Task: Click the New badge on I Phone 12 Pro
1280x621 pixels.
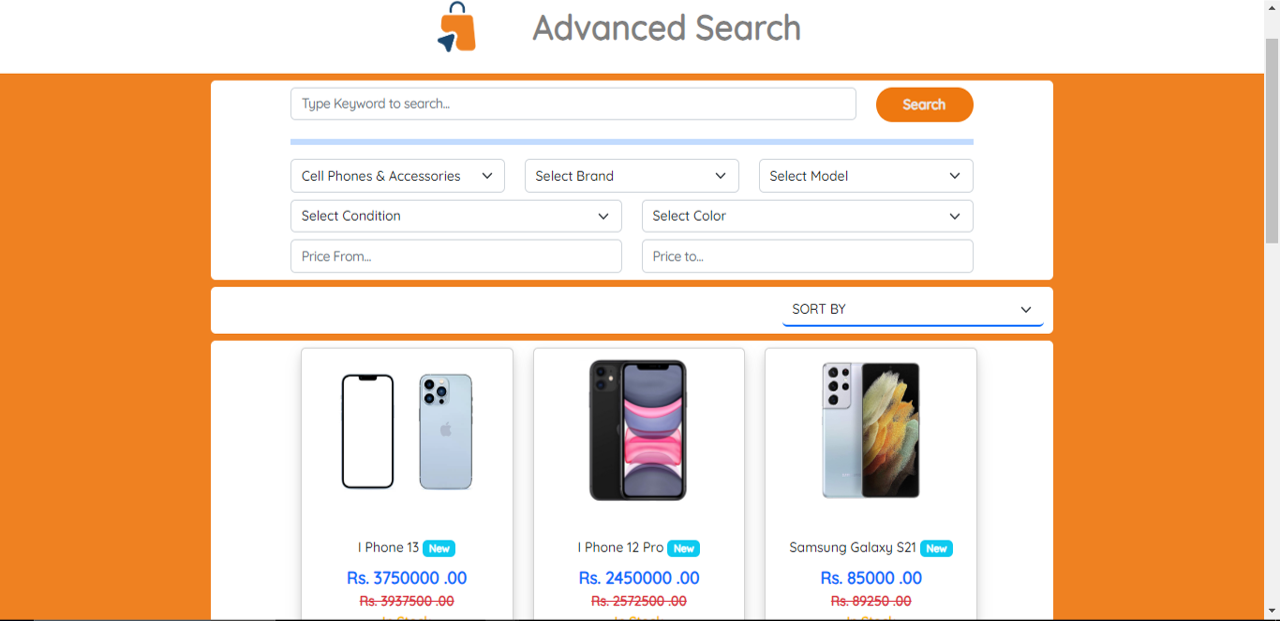Action: [683, 548]
